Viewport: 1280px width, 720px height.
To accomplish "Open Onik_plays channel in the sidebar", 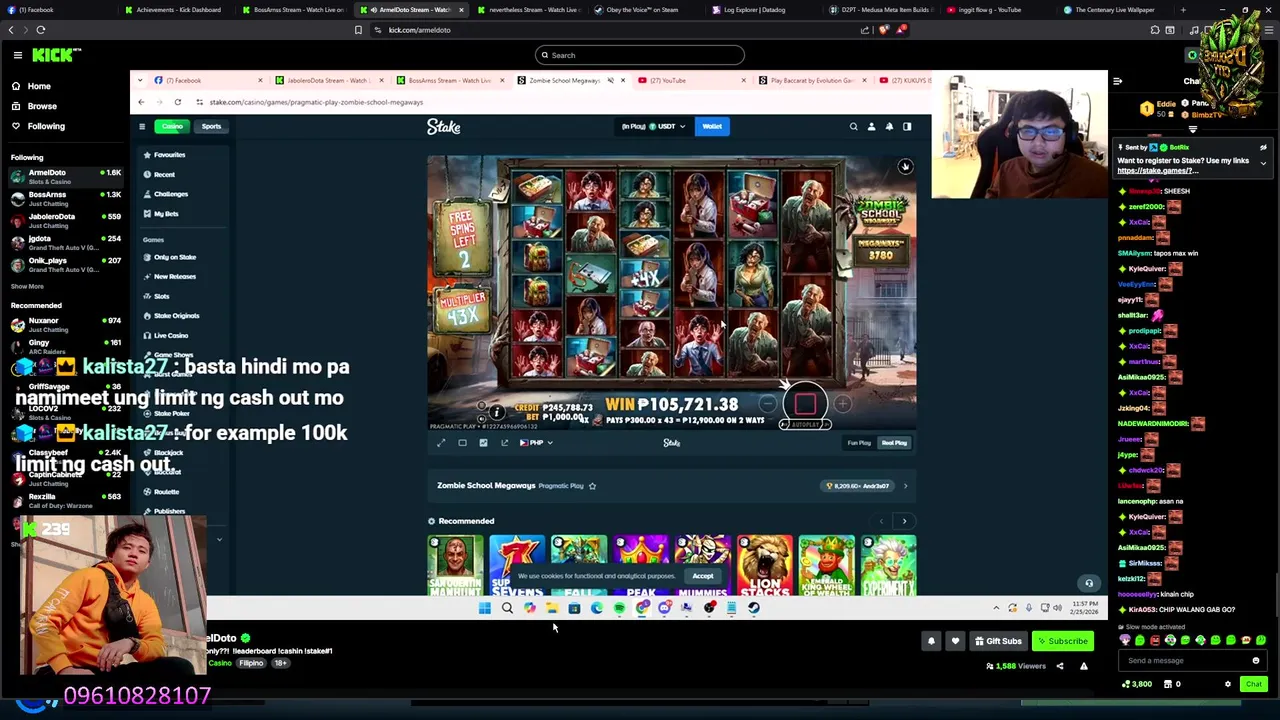I will 66,264.
